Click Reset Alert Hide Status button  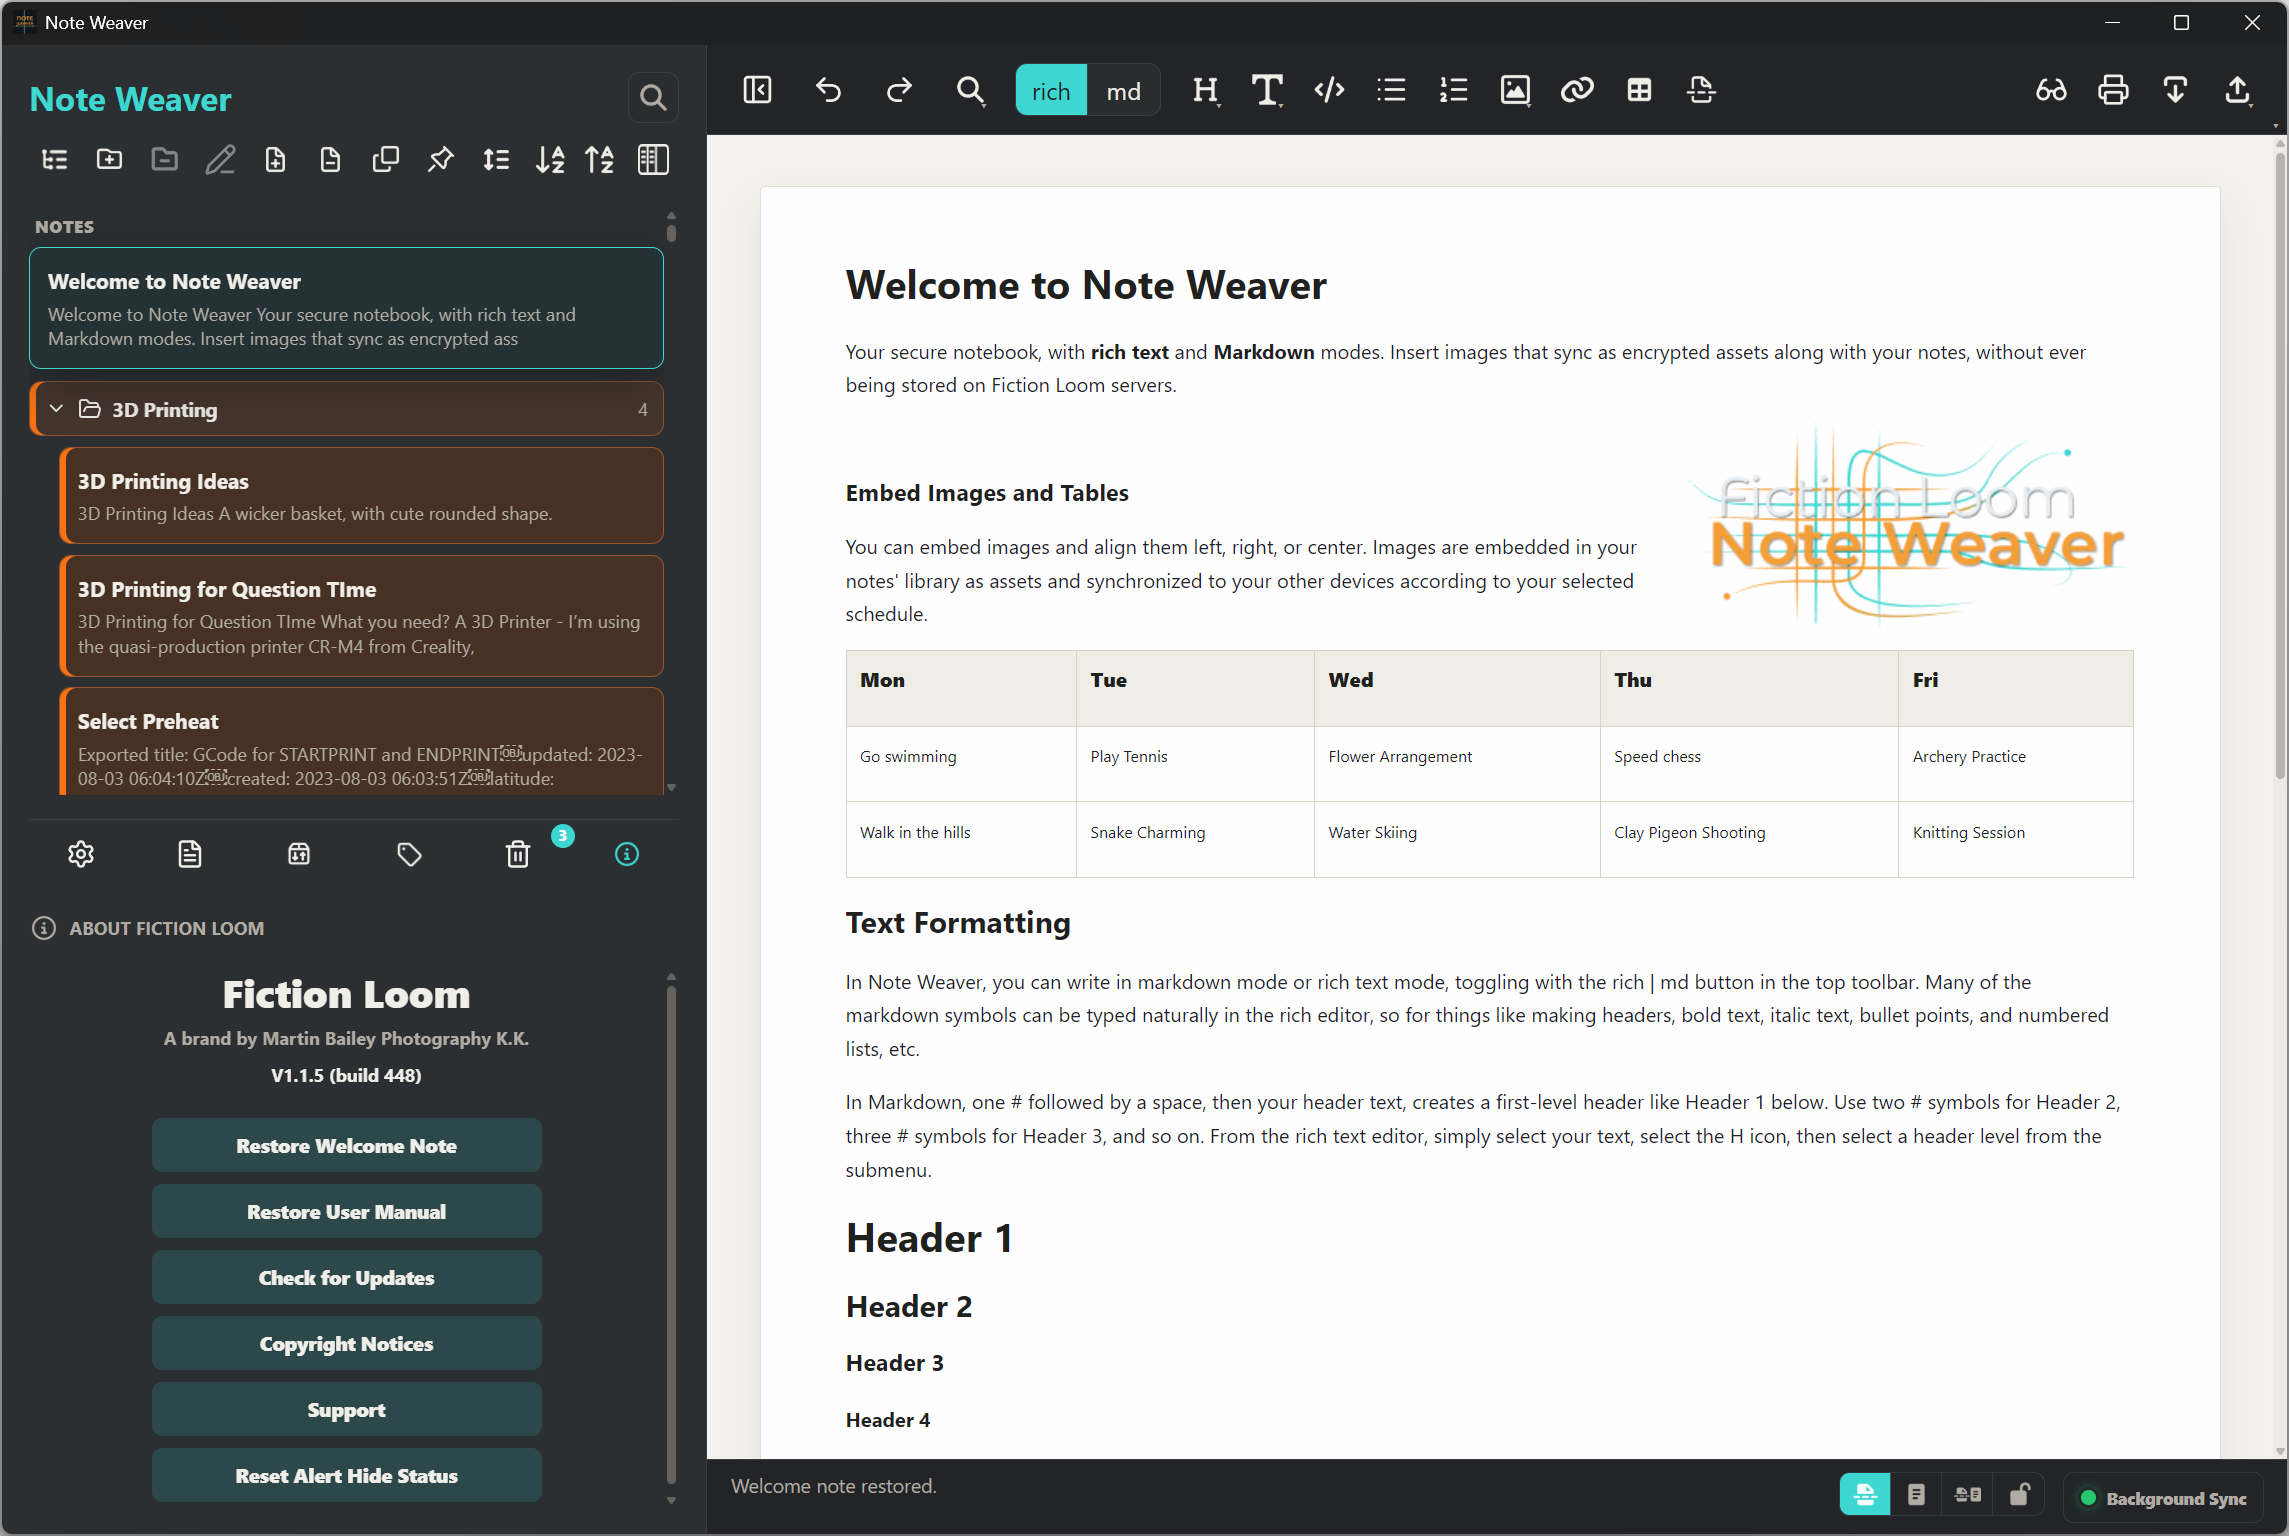[x=346, y=1475]
